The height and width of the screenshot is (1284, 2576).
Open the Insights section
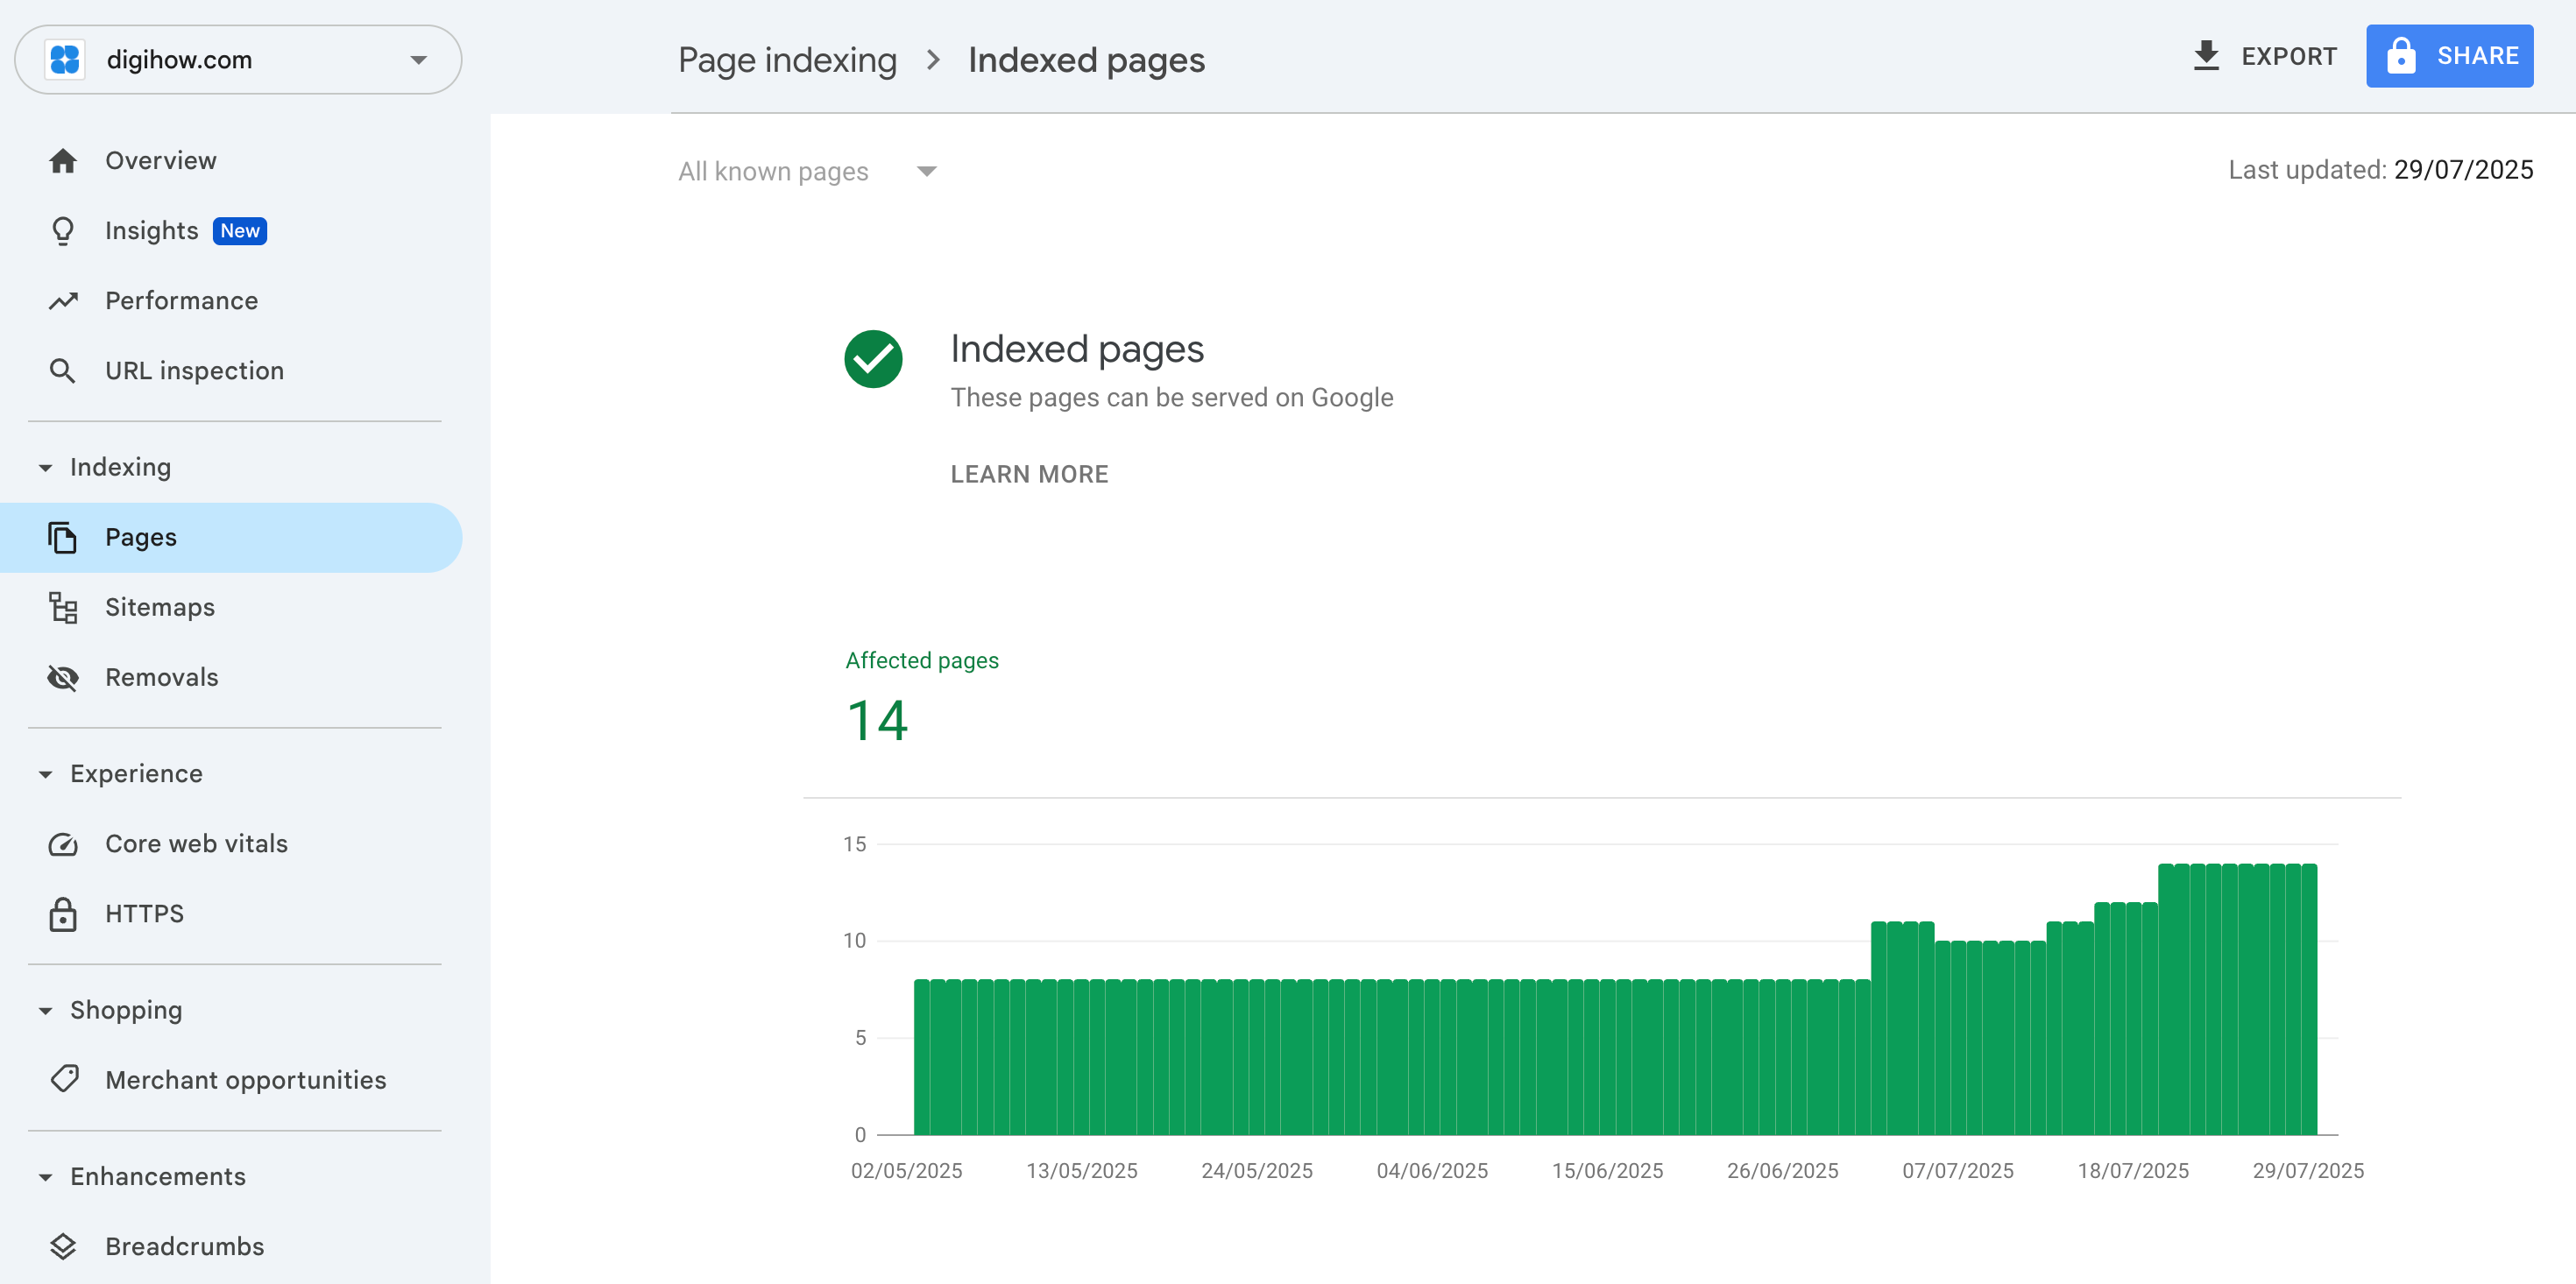232,231
